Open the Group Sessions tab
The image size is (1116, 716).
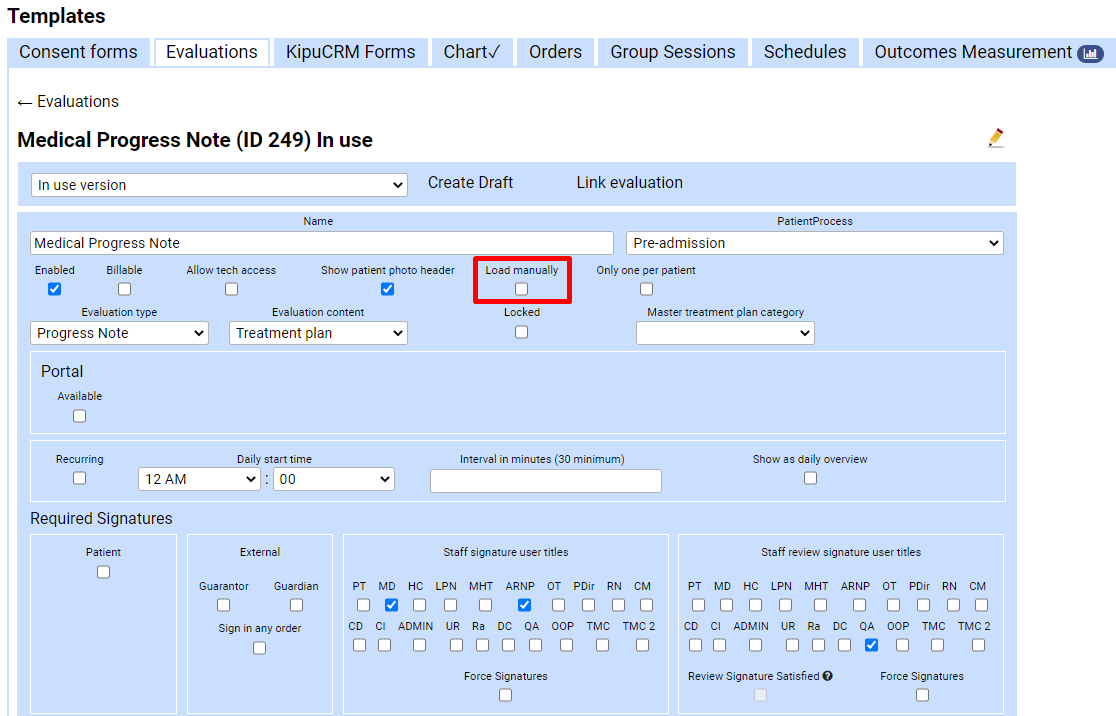[672, 51]
